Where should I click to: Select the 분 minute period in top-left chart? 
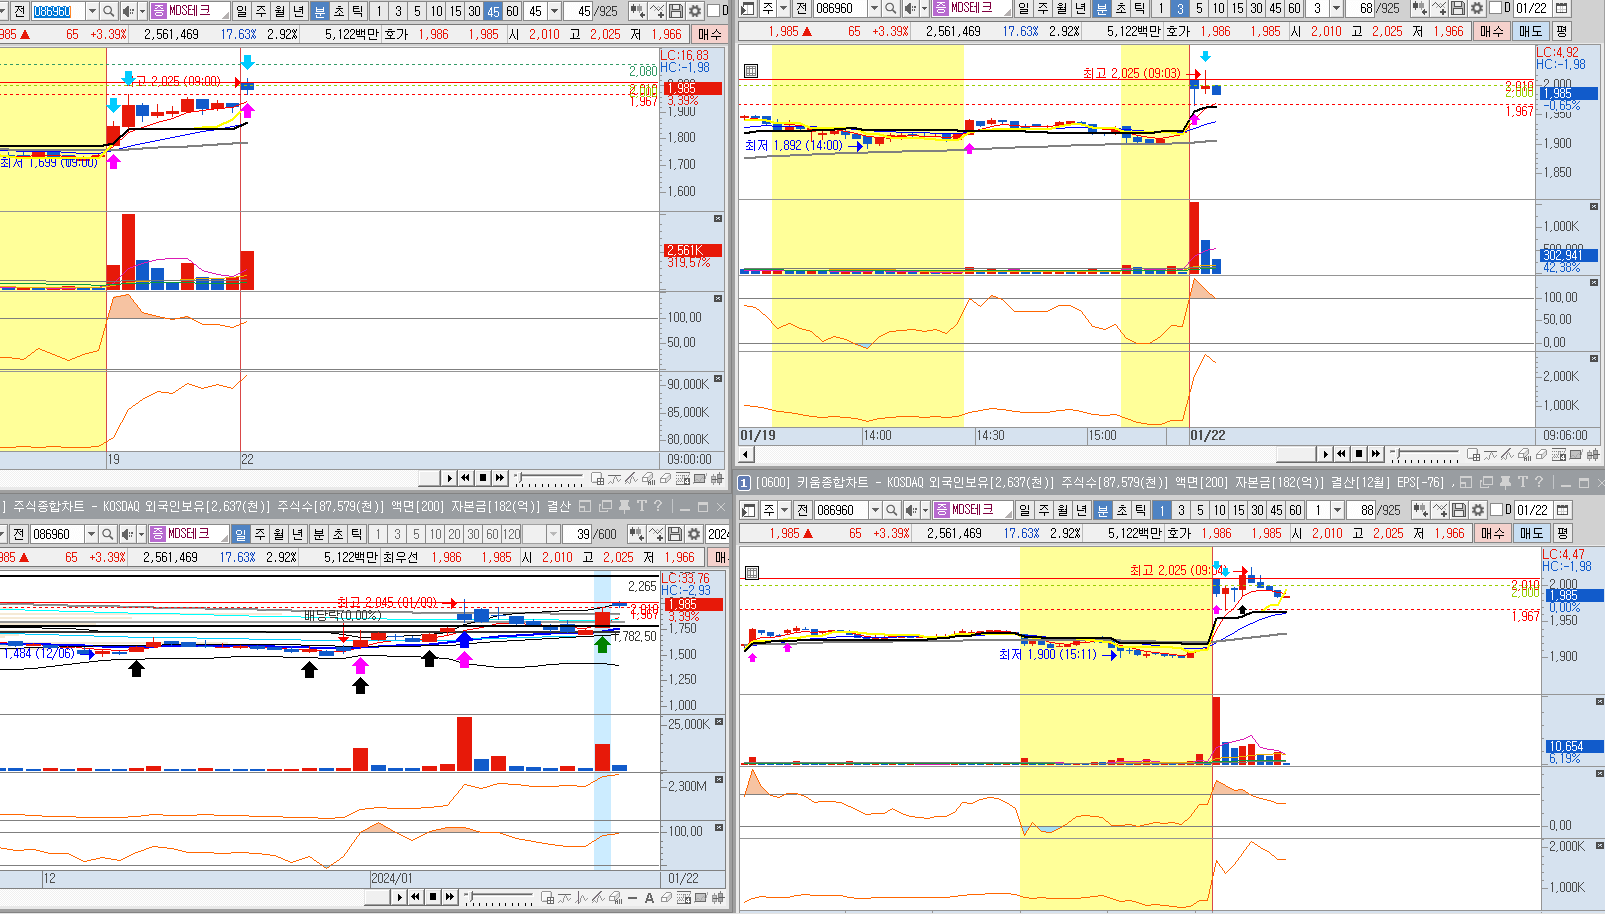click(x=319, y=11)
